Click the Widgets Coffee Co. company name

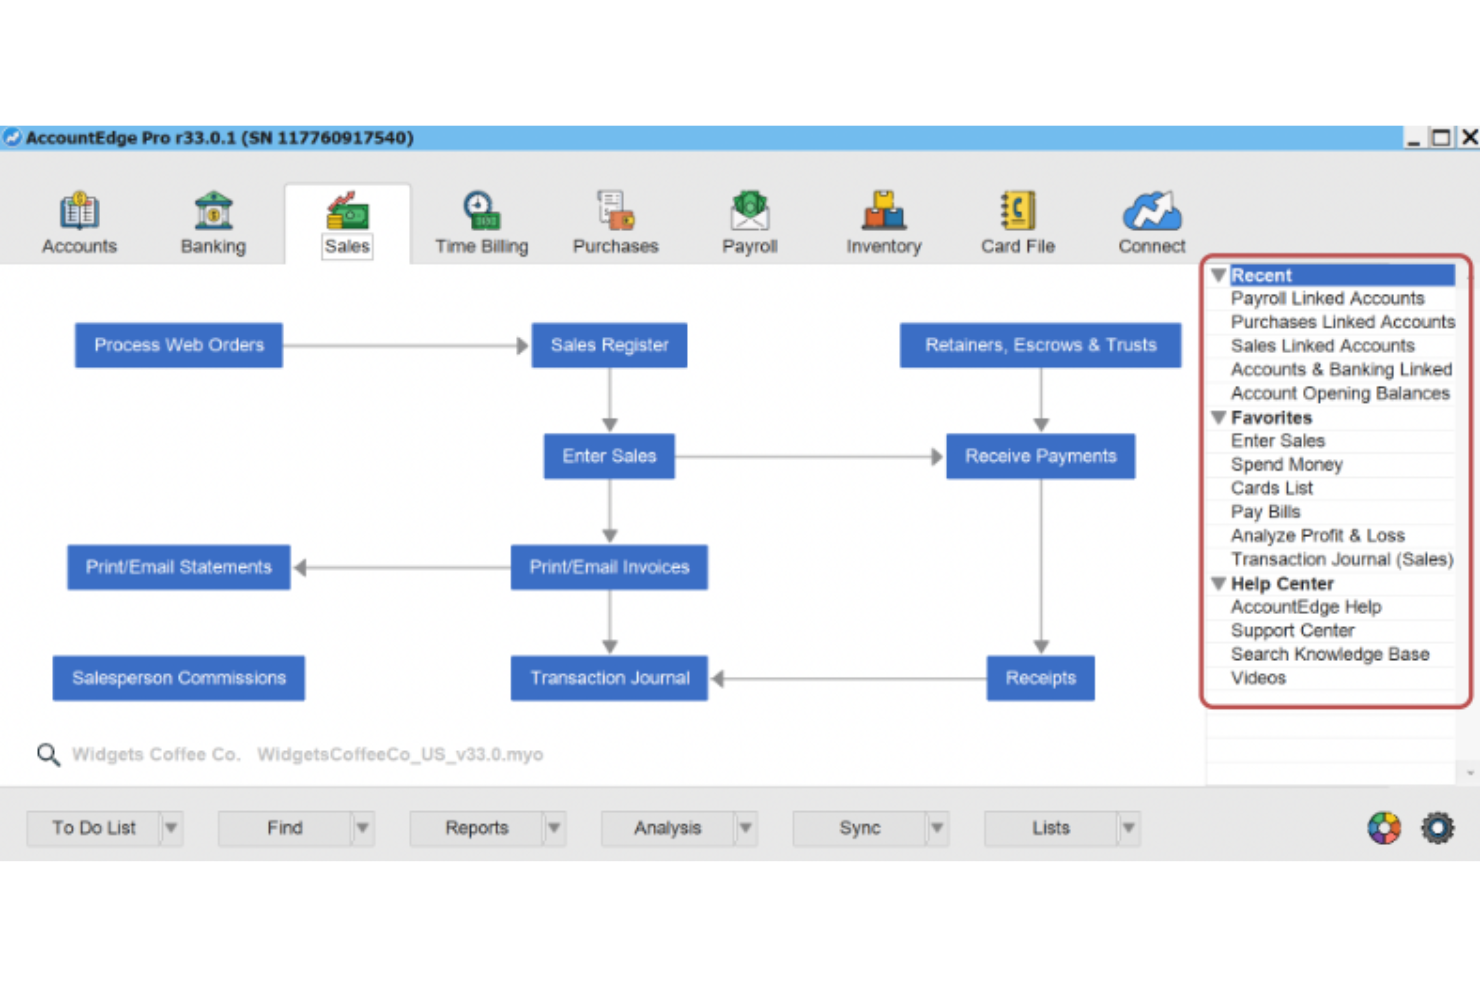(x=156, y=754)
